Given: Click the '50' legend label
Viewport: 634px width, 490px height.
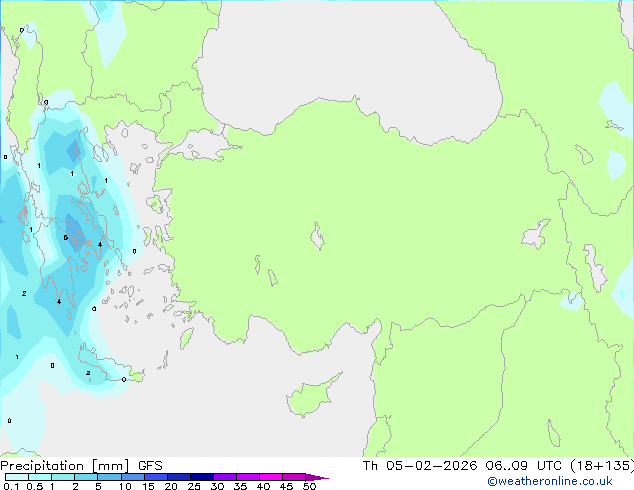Looking at the screenshot, I should (x=309, y=486).
